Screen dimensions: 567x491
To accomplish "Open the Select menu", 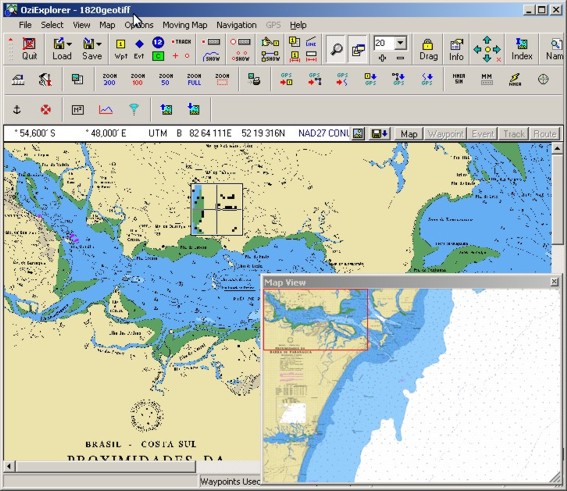I will [x=52, y=25].
